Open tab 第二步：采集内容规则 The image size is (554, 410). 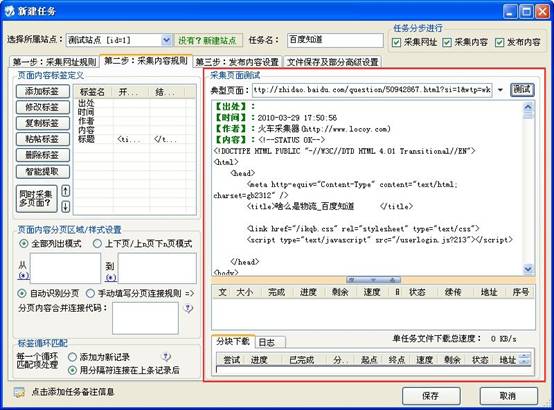(146, 60)
